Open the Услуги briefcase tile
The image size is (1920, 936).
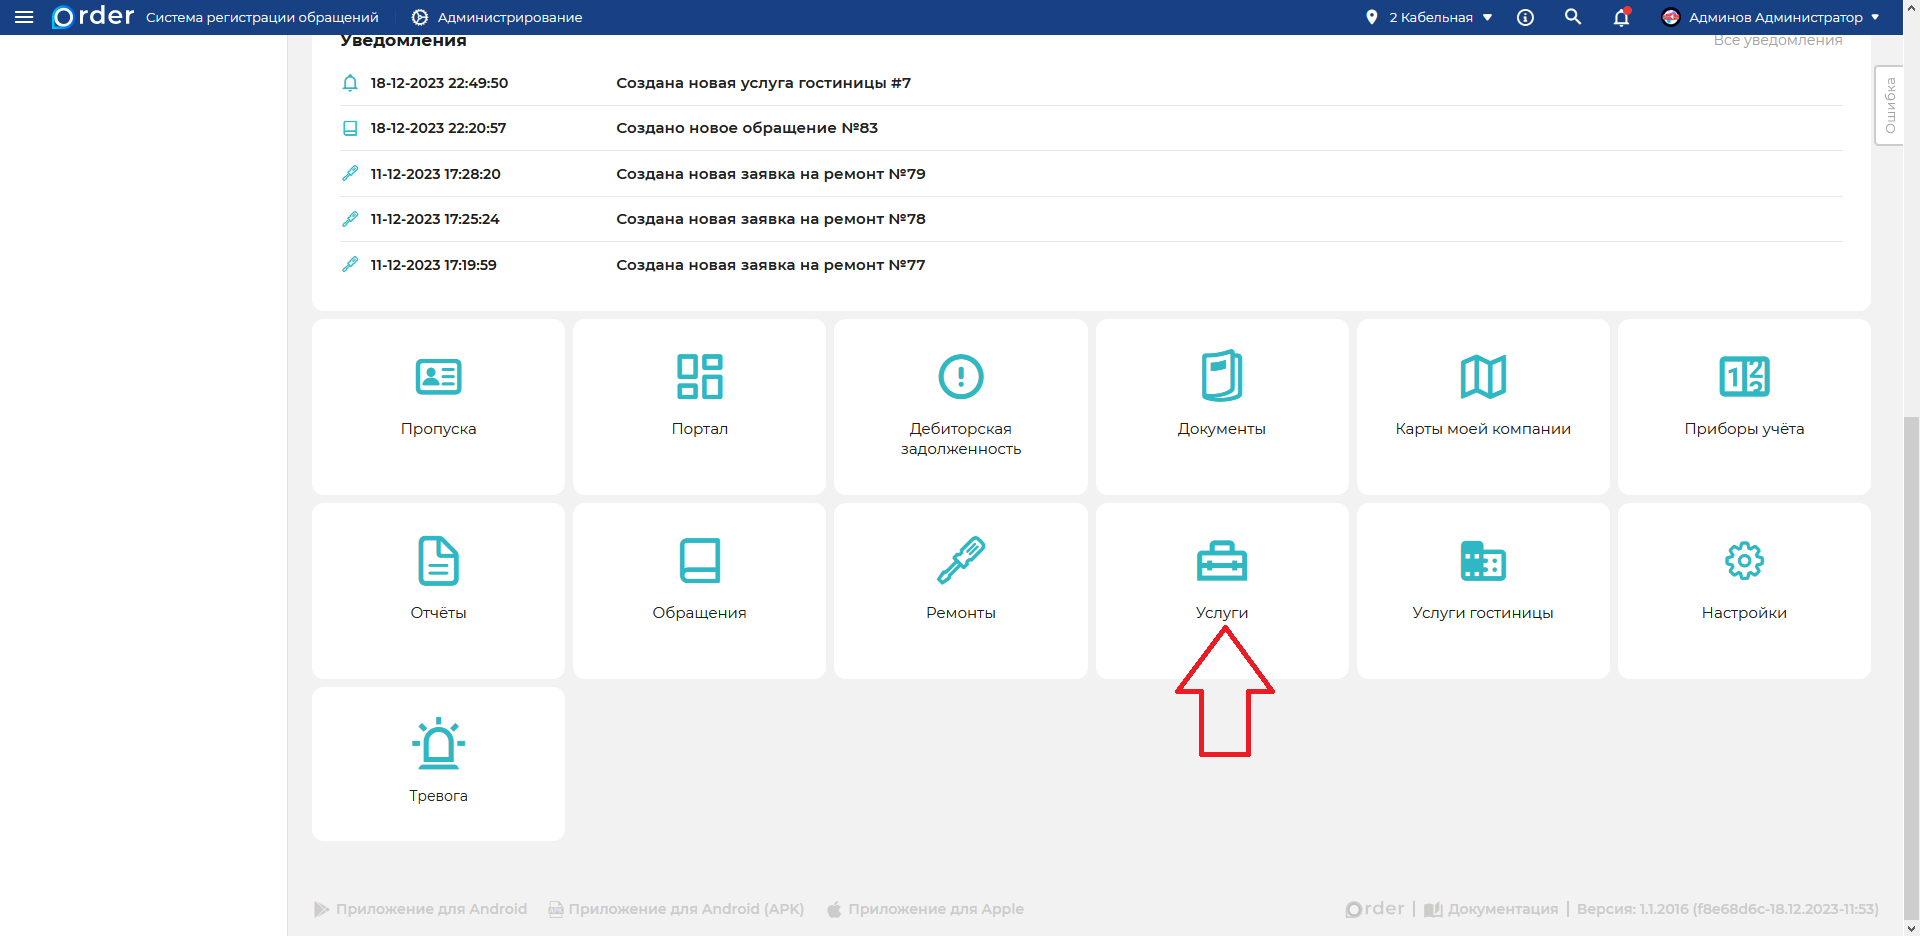(1221, 590)
